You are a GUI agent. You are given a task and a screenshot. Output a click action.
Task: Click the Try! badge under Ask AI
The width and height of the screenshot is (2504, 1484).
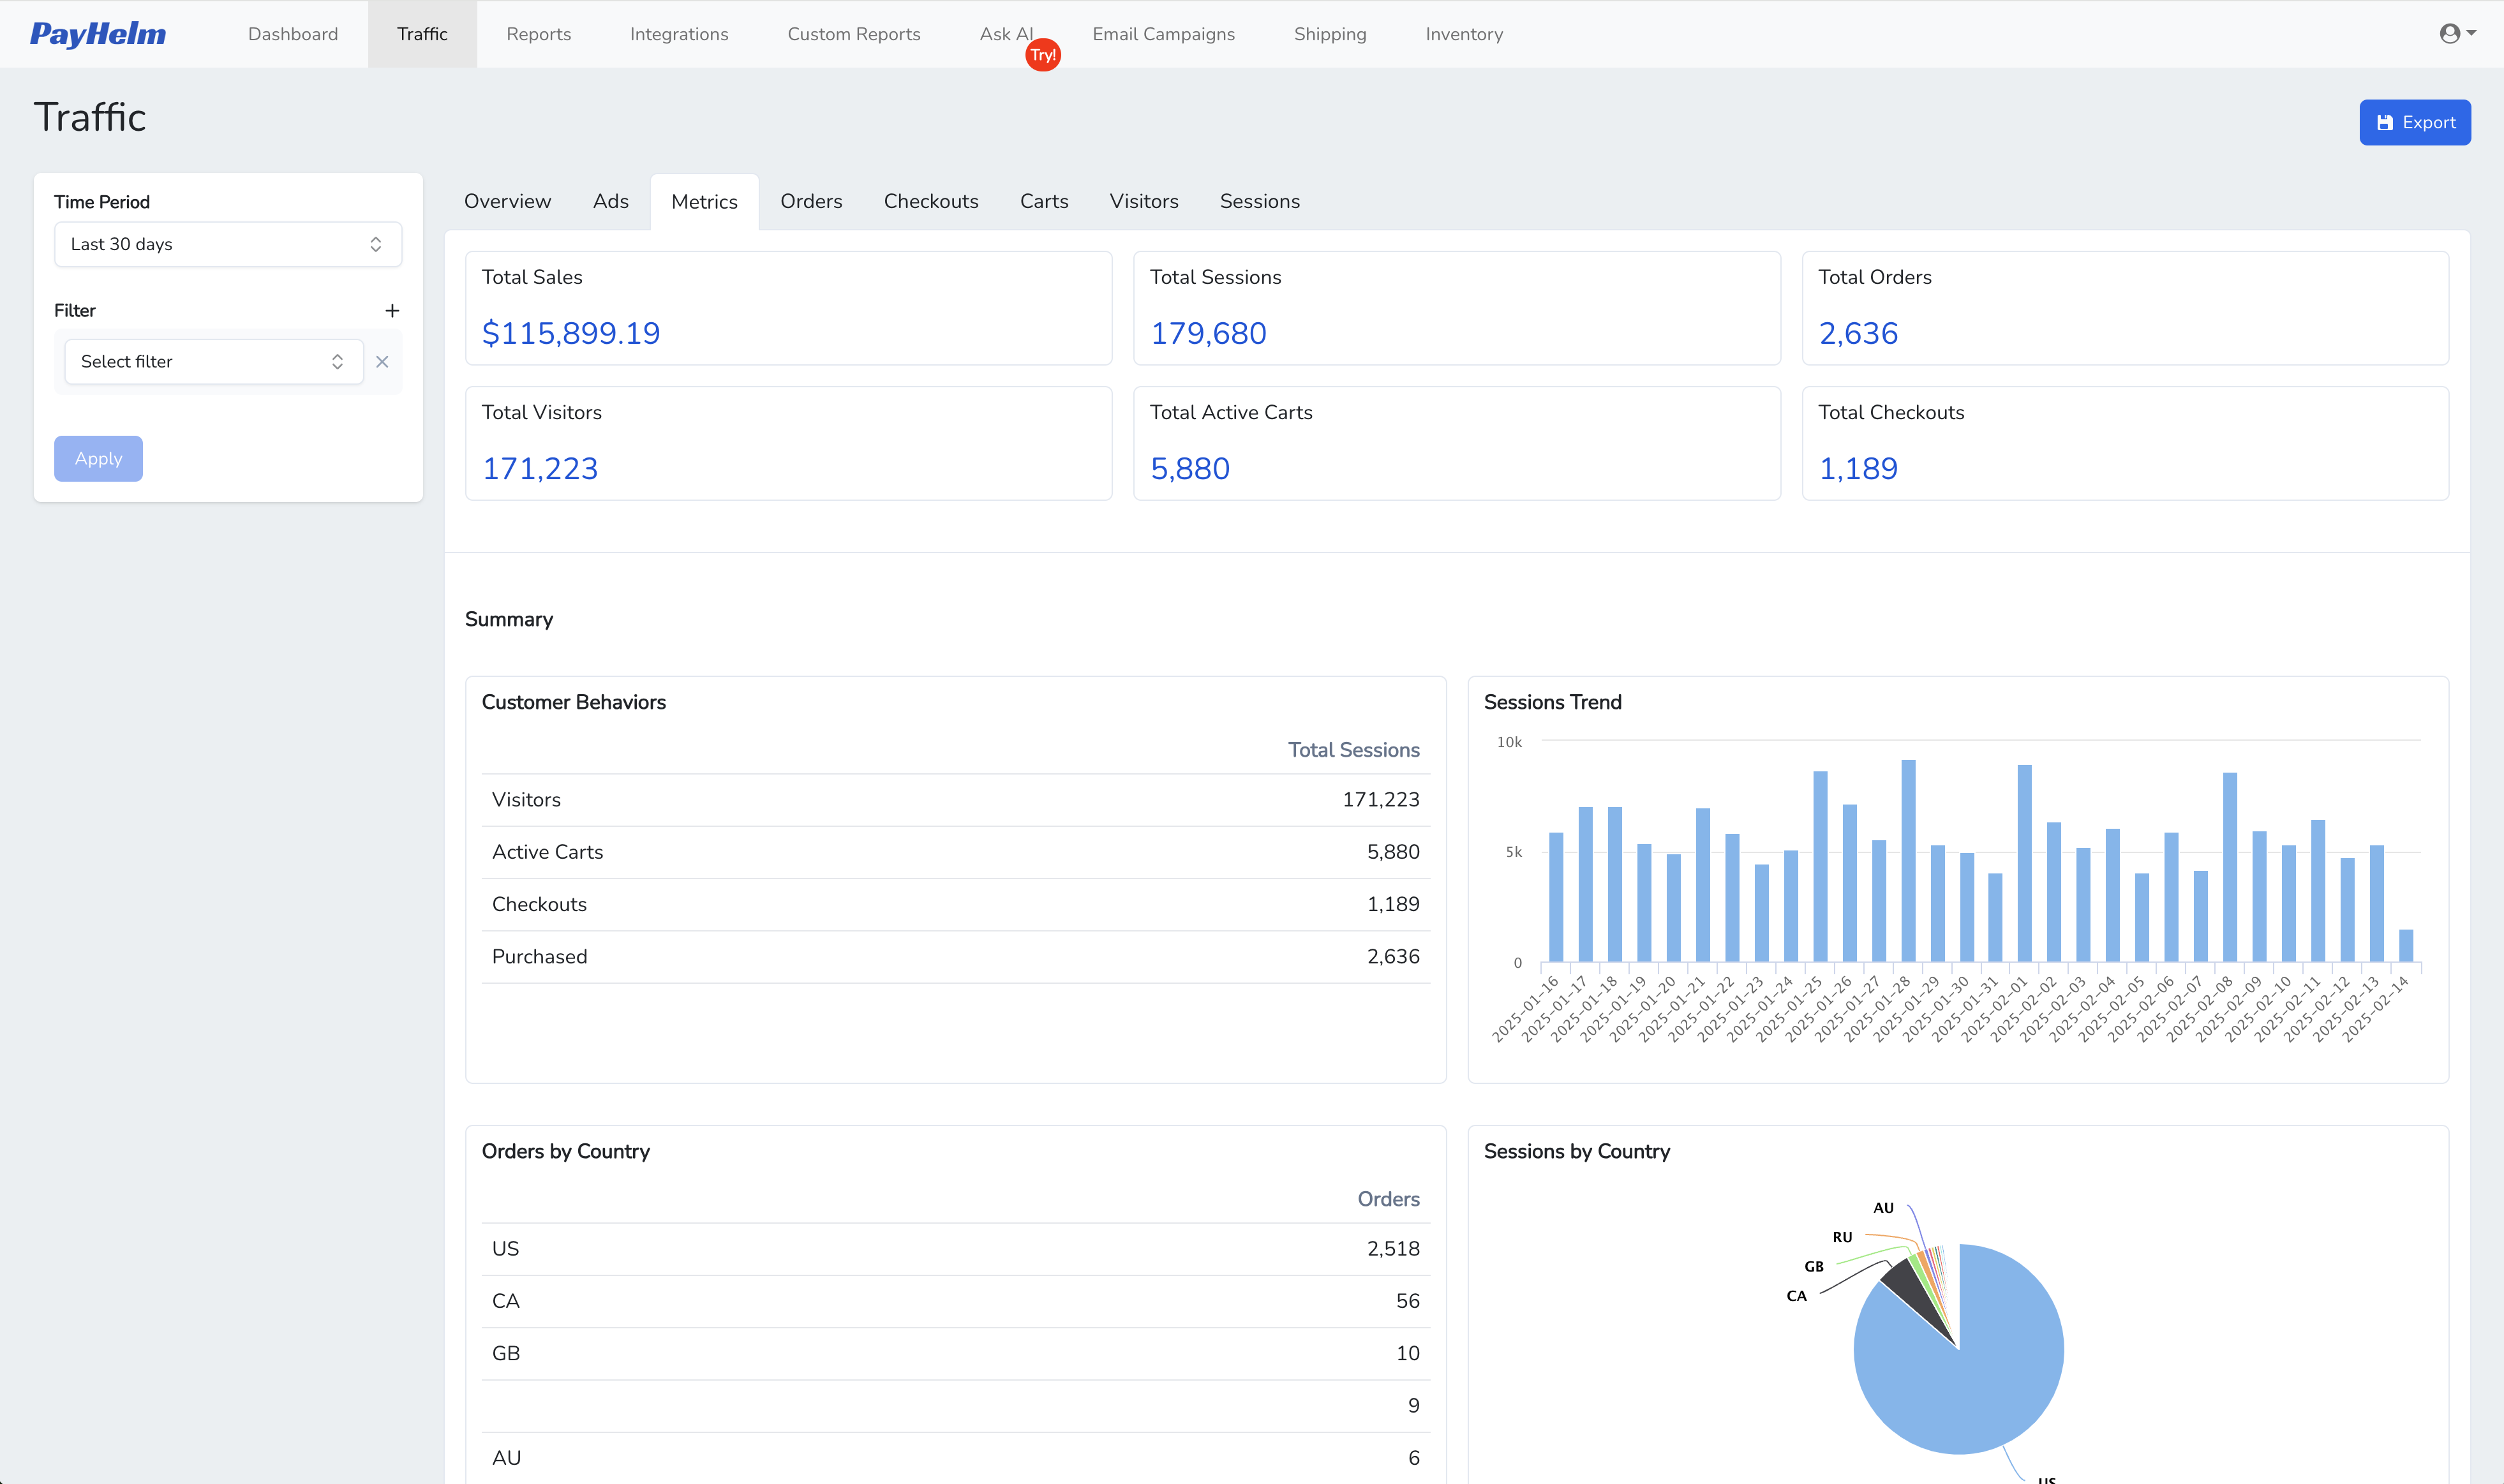[x=1043, y=55]
